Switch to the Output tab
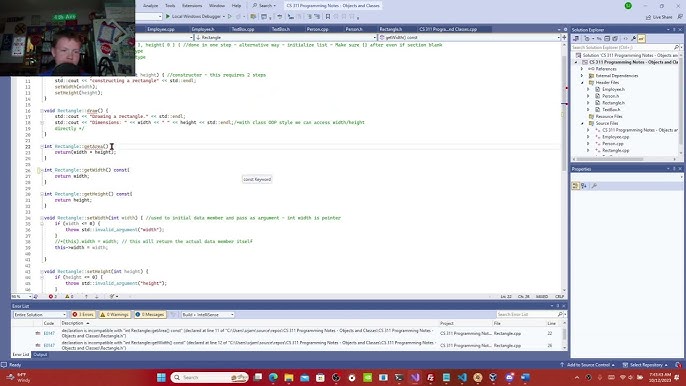Image resolution: width=686 pixels, height=386 pixels. click(x=40, y=354)
